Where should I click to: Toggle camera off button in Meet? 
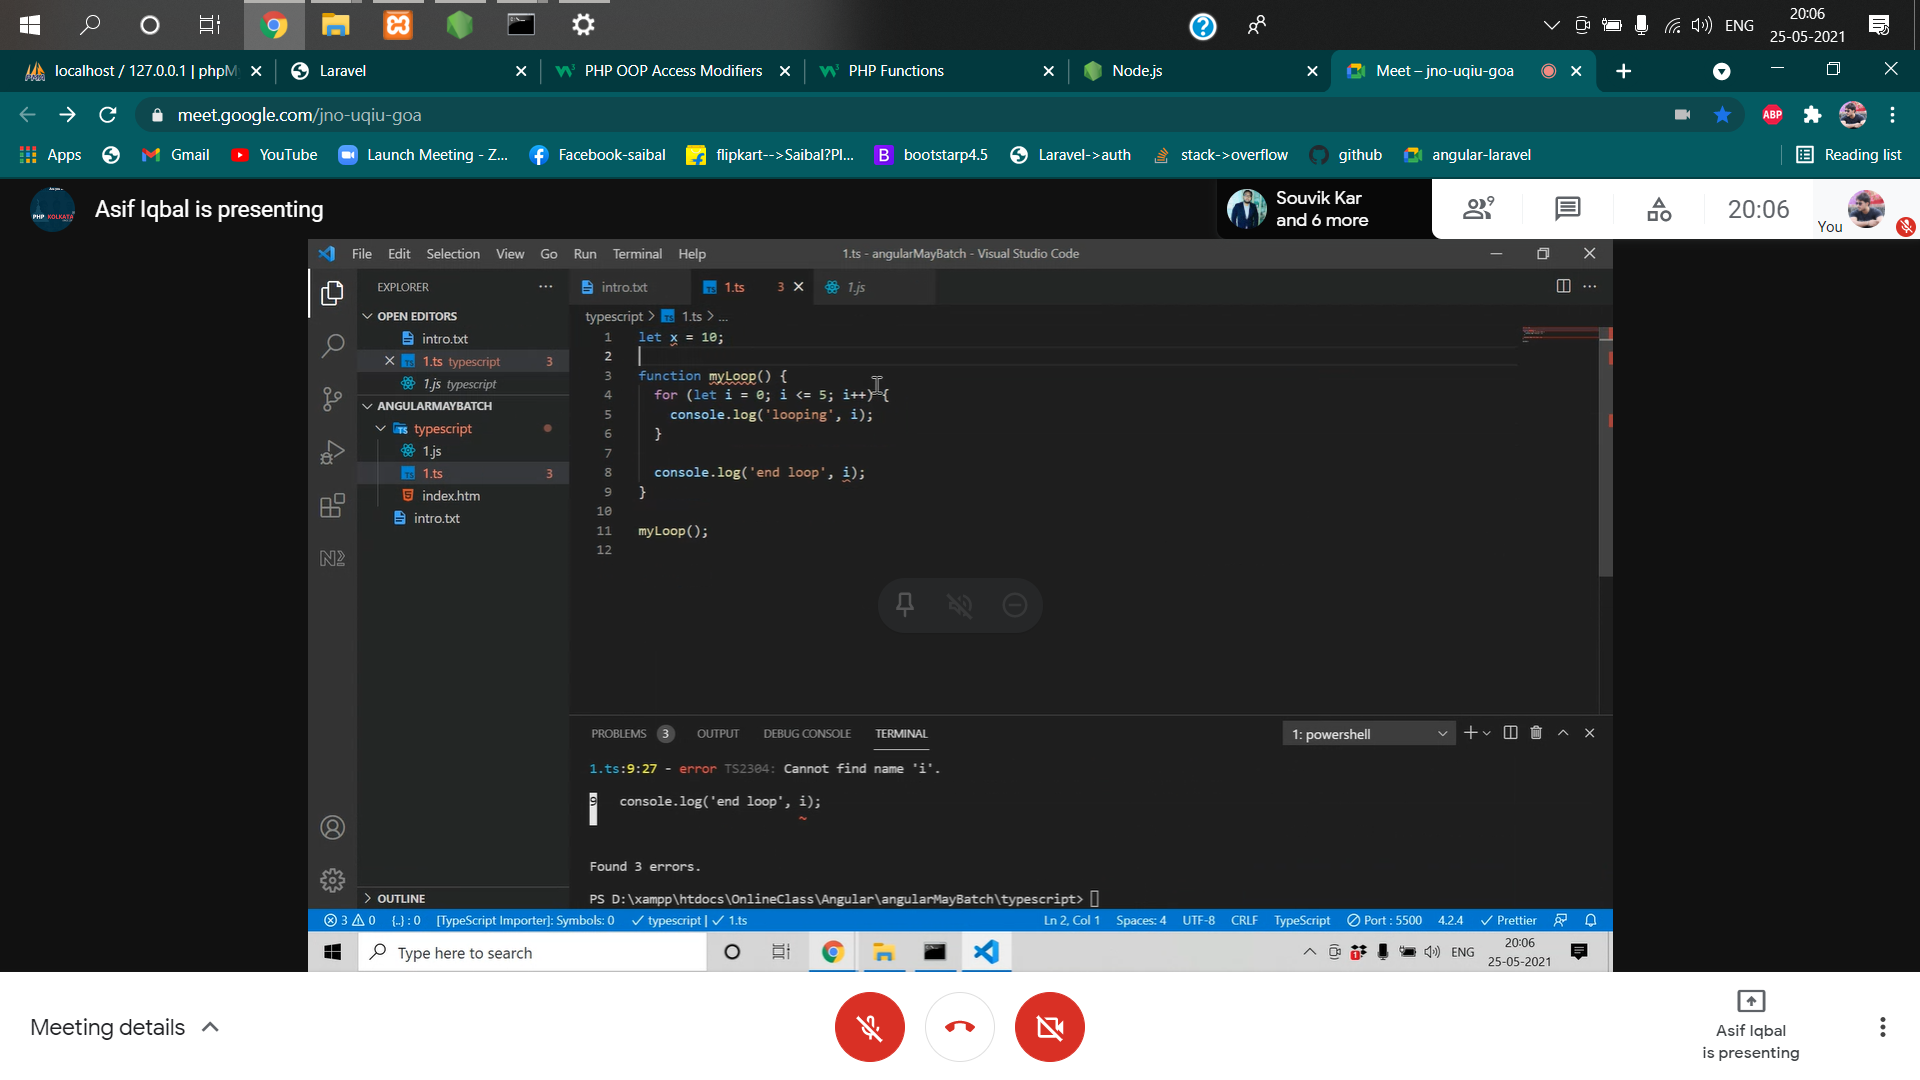click(1049, 1027)
